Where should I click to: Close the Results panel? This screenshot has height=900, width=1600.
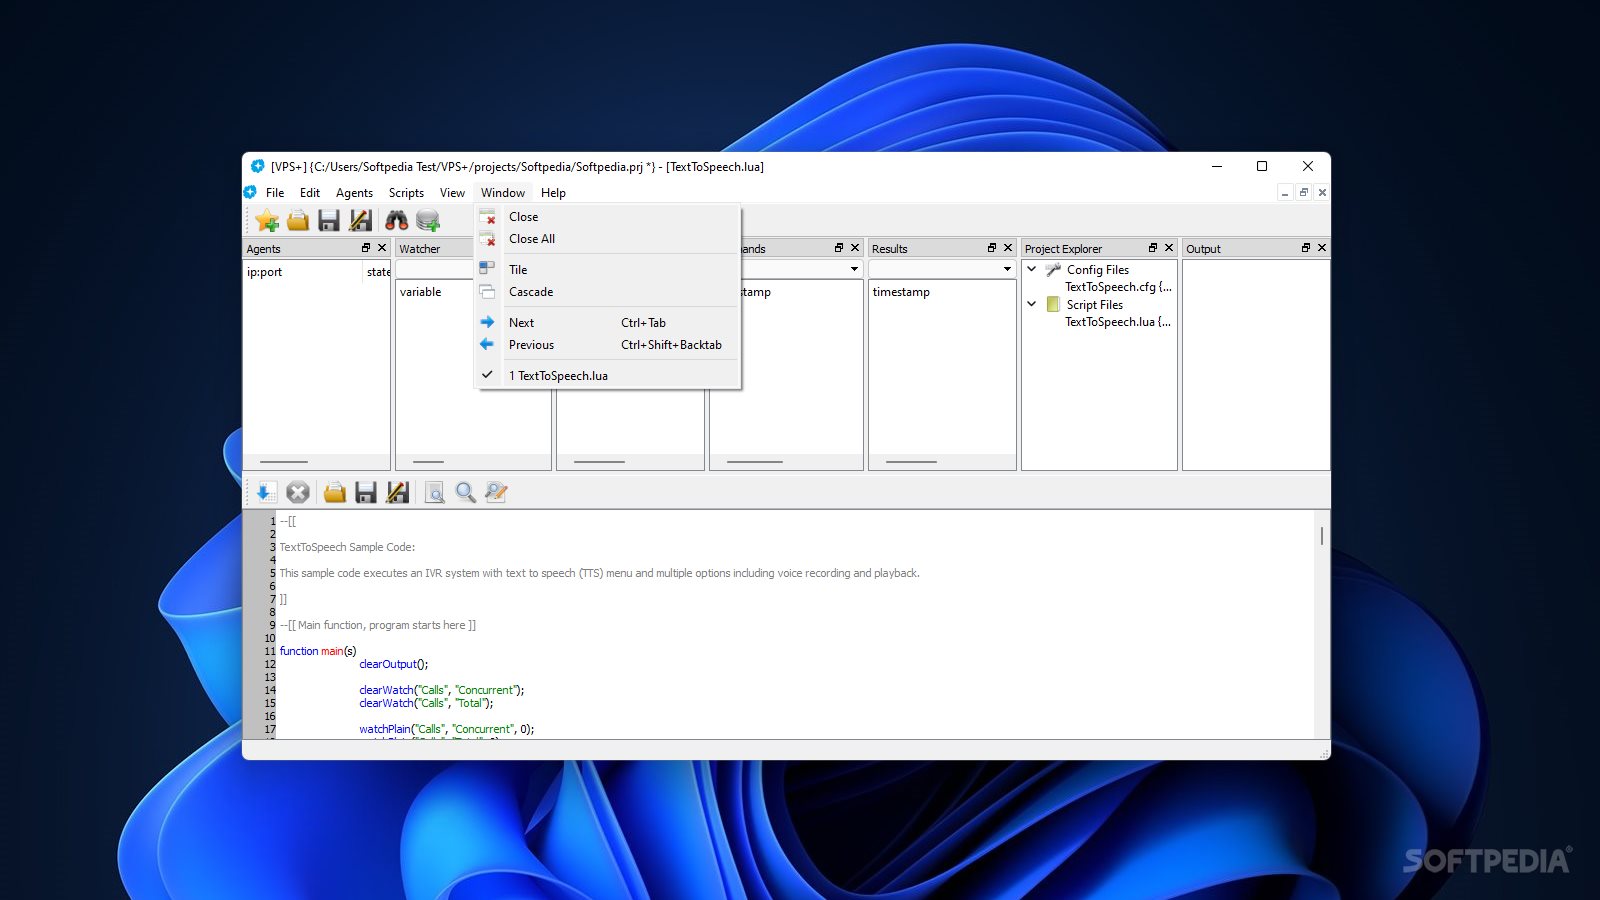(1008, 248)
